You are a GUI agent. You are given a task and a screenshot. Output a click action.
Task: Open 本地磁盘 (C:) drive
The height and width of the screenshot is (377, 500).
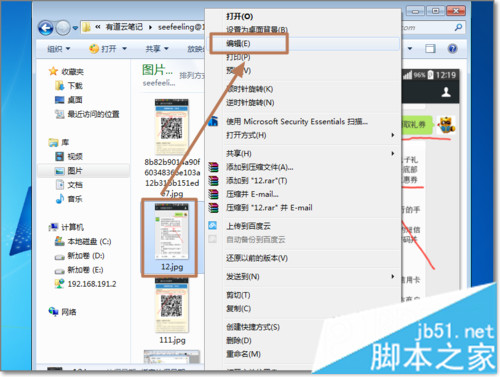(83, 241)
